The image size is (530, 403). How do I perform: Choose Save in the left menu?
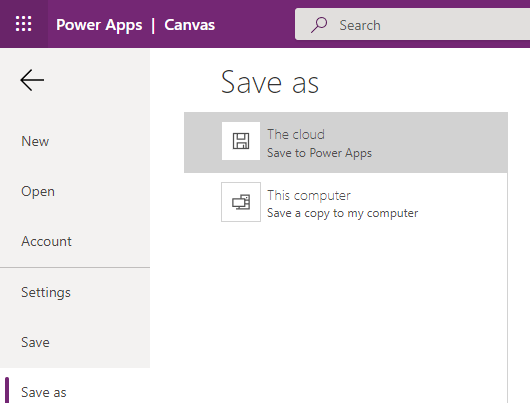(x=35, y=342)
